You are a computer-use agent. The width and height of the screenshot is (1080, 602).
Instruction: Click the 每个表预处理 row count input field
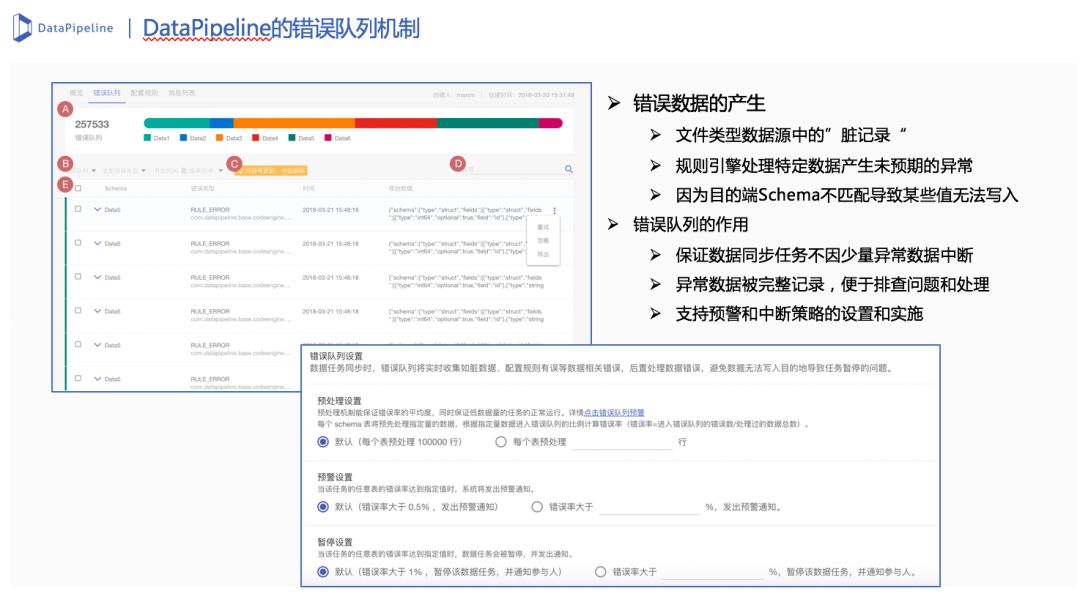pyautogui.click(x=622, y=442)
